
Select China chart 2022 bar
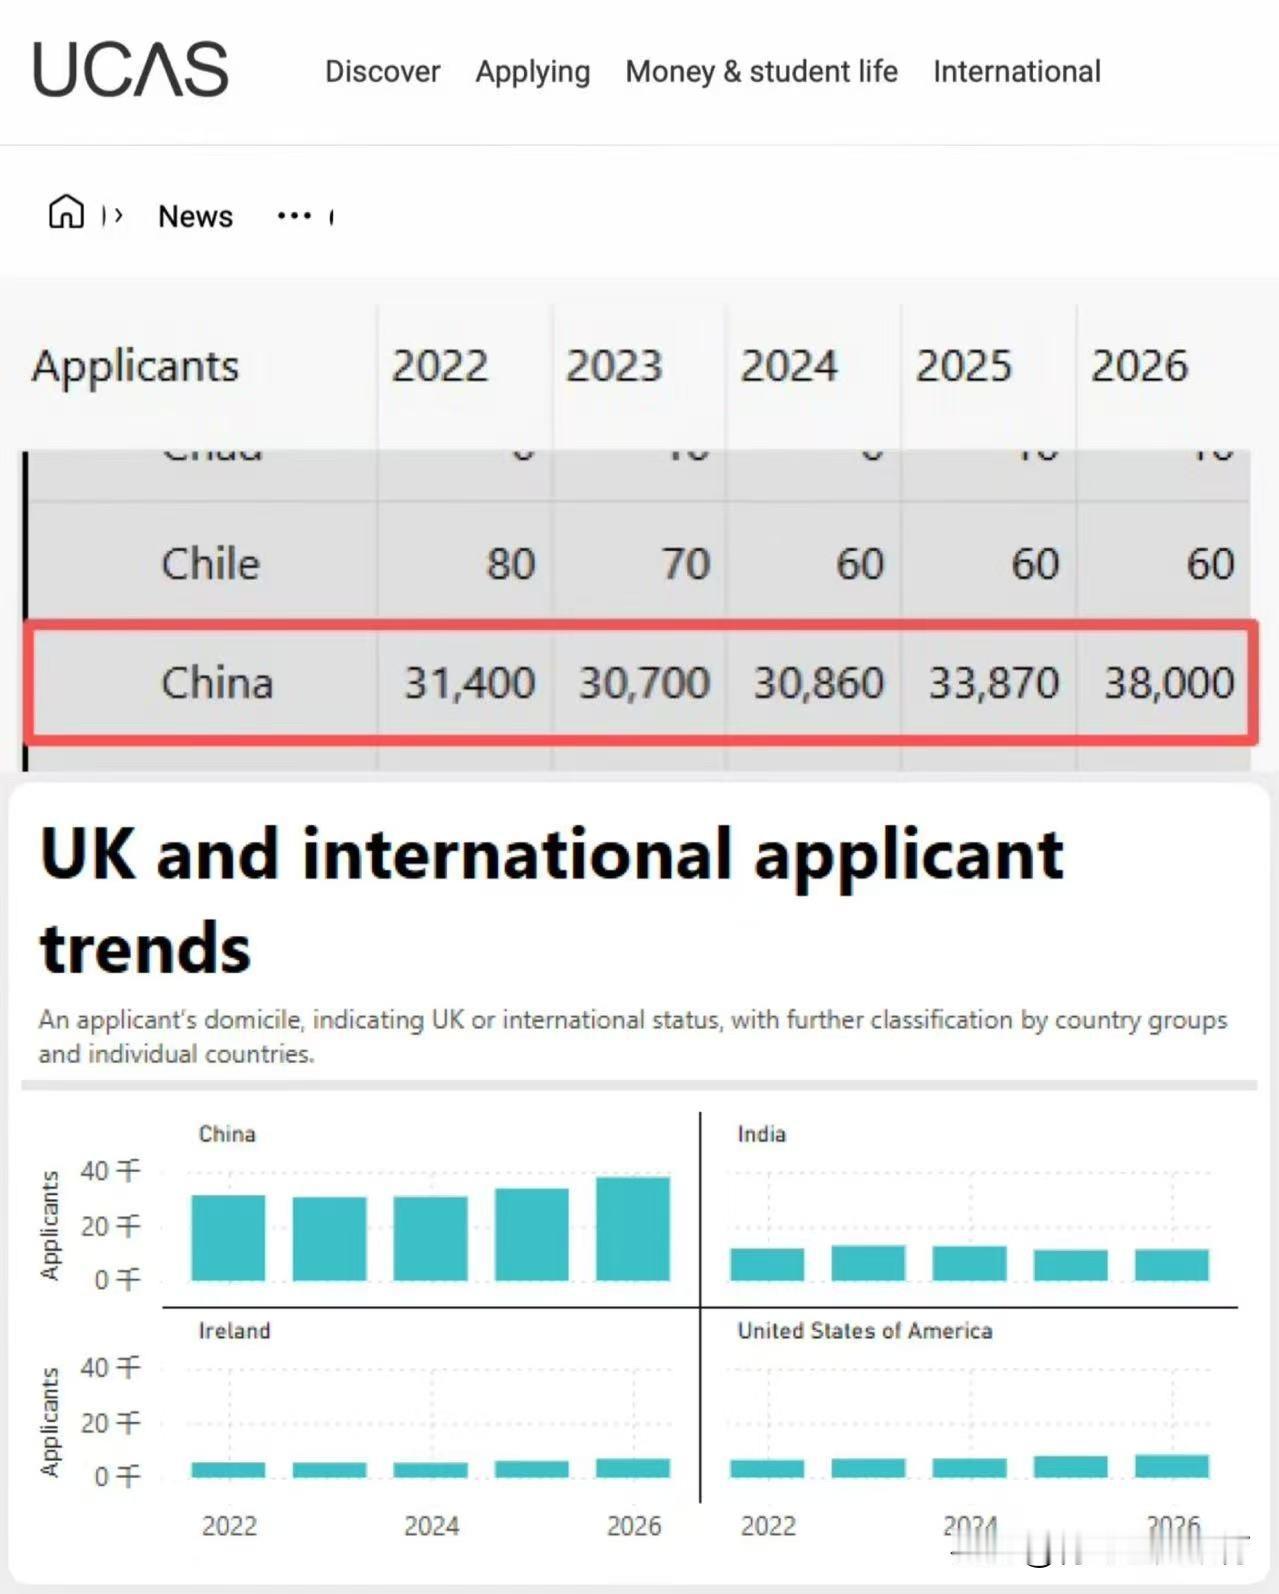coord(228,1238)
